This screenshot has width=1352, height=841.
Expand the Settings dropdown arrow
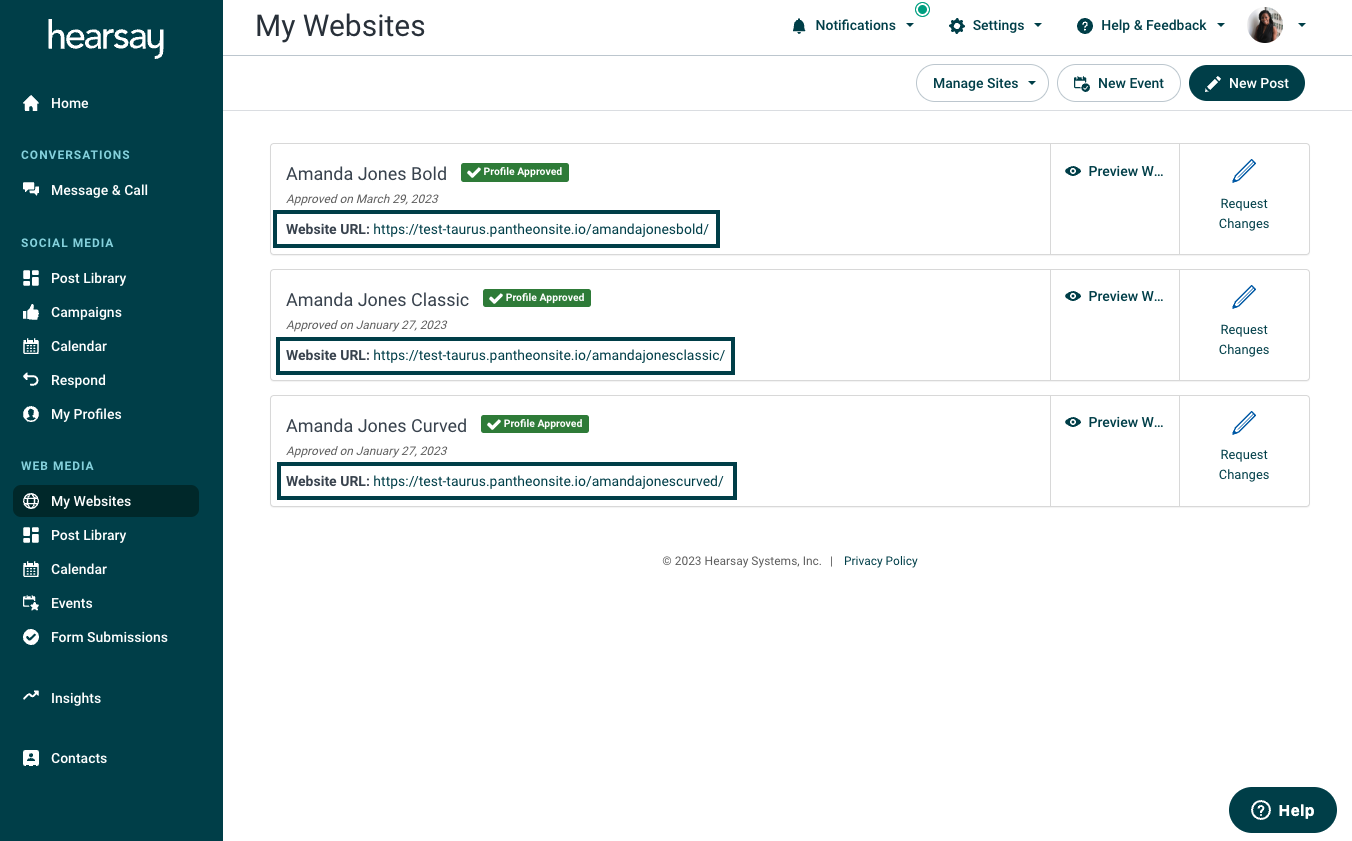1038,26
